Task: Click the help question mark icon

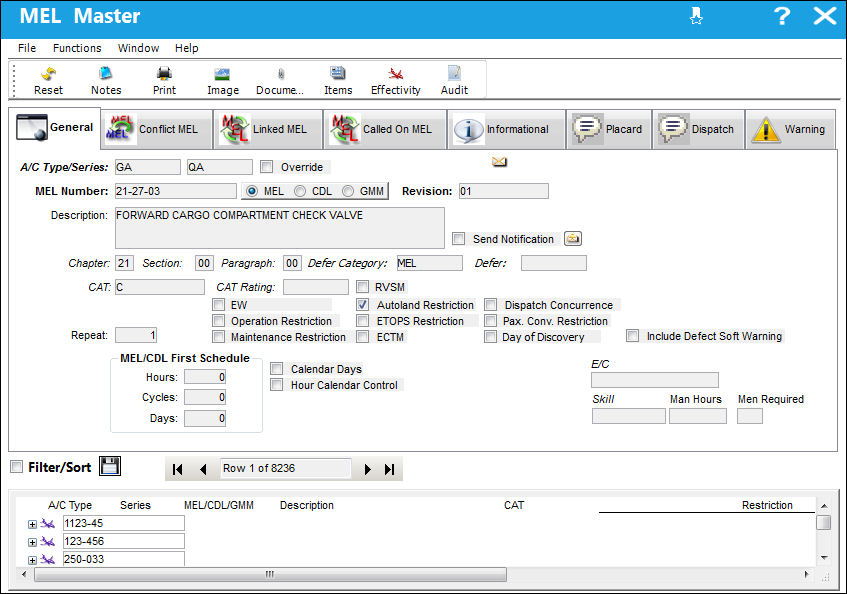Action: (x=782, y=16)
